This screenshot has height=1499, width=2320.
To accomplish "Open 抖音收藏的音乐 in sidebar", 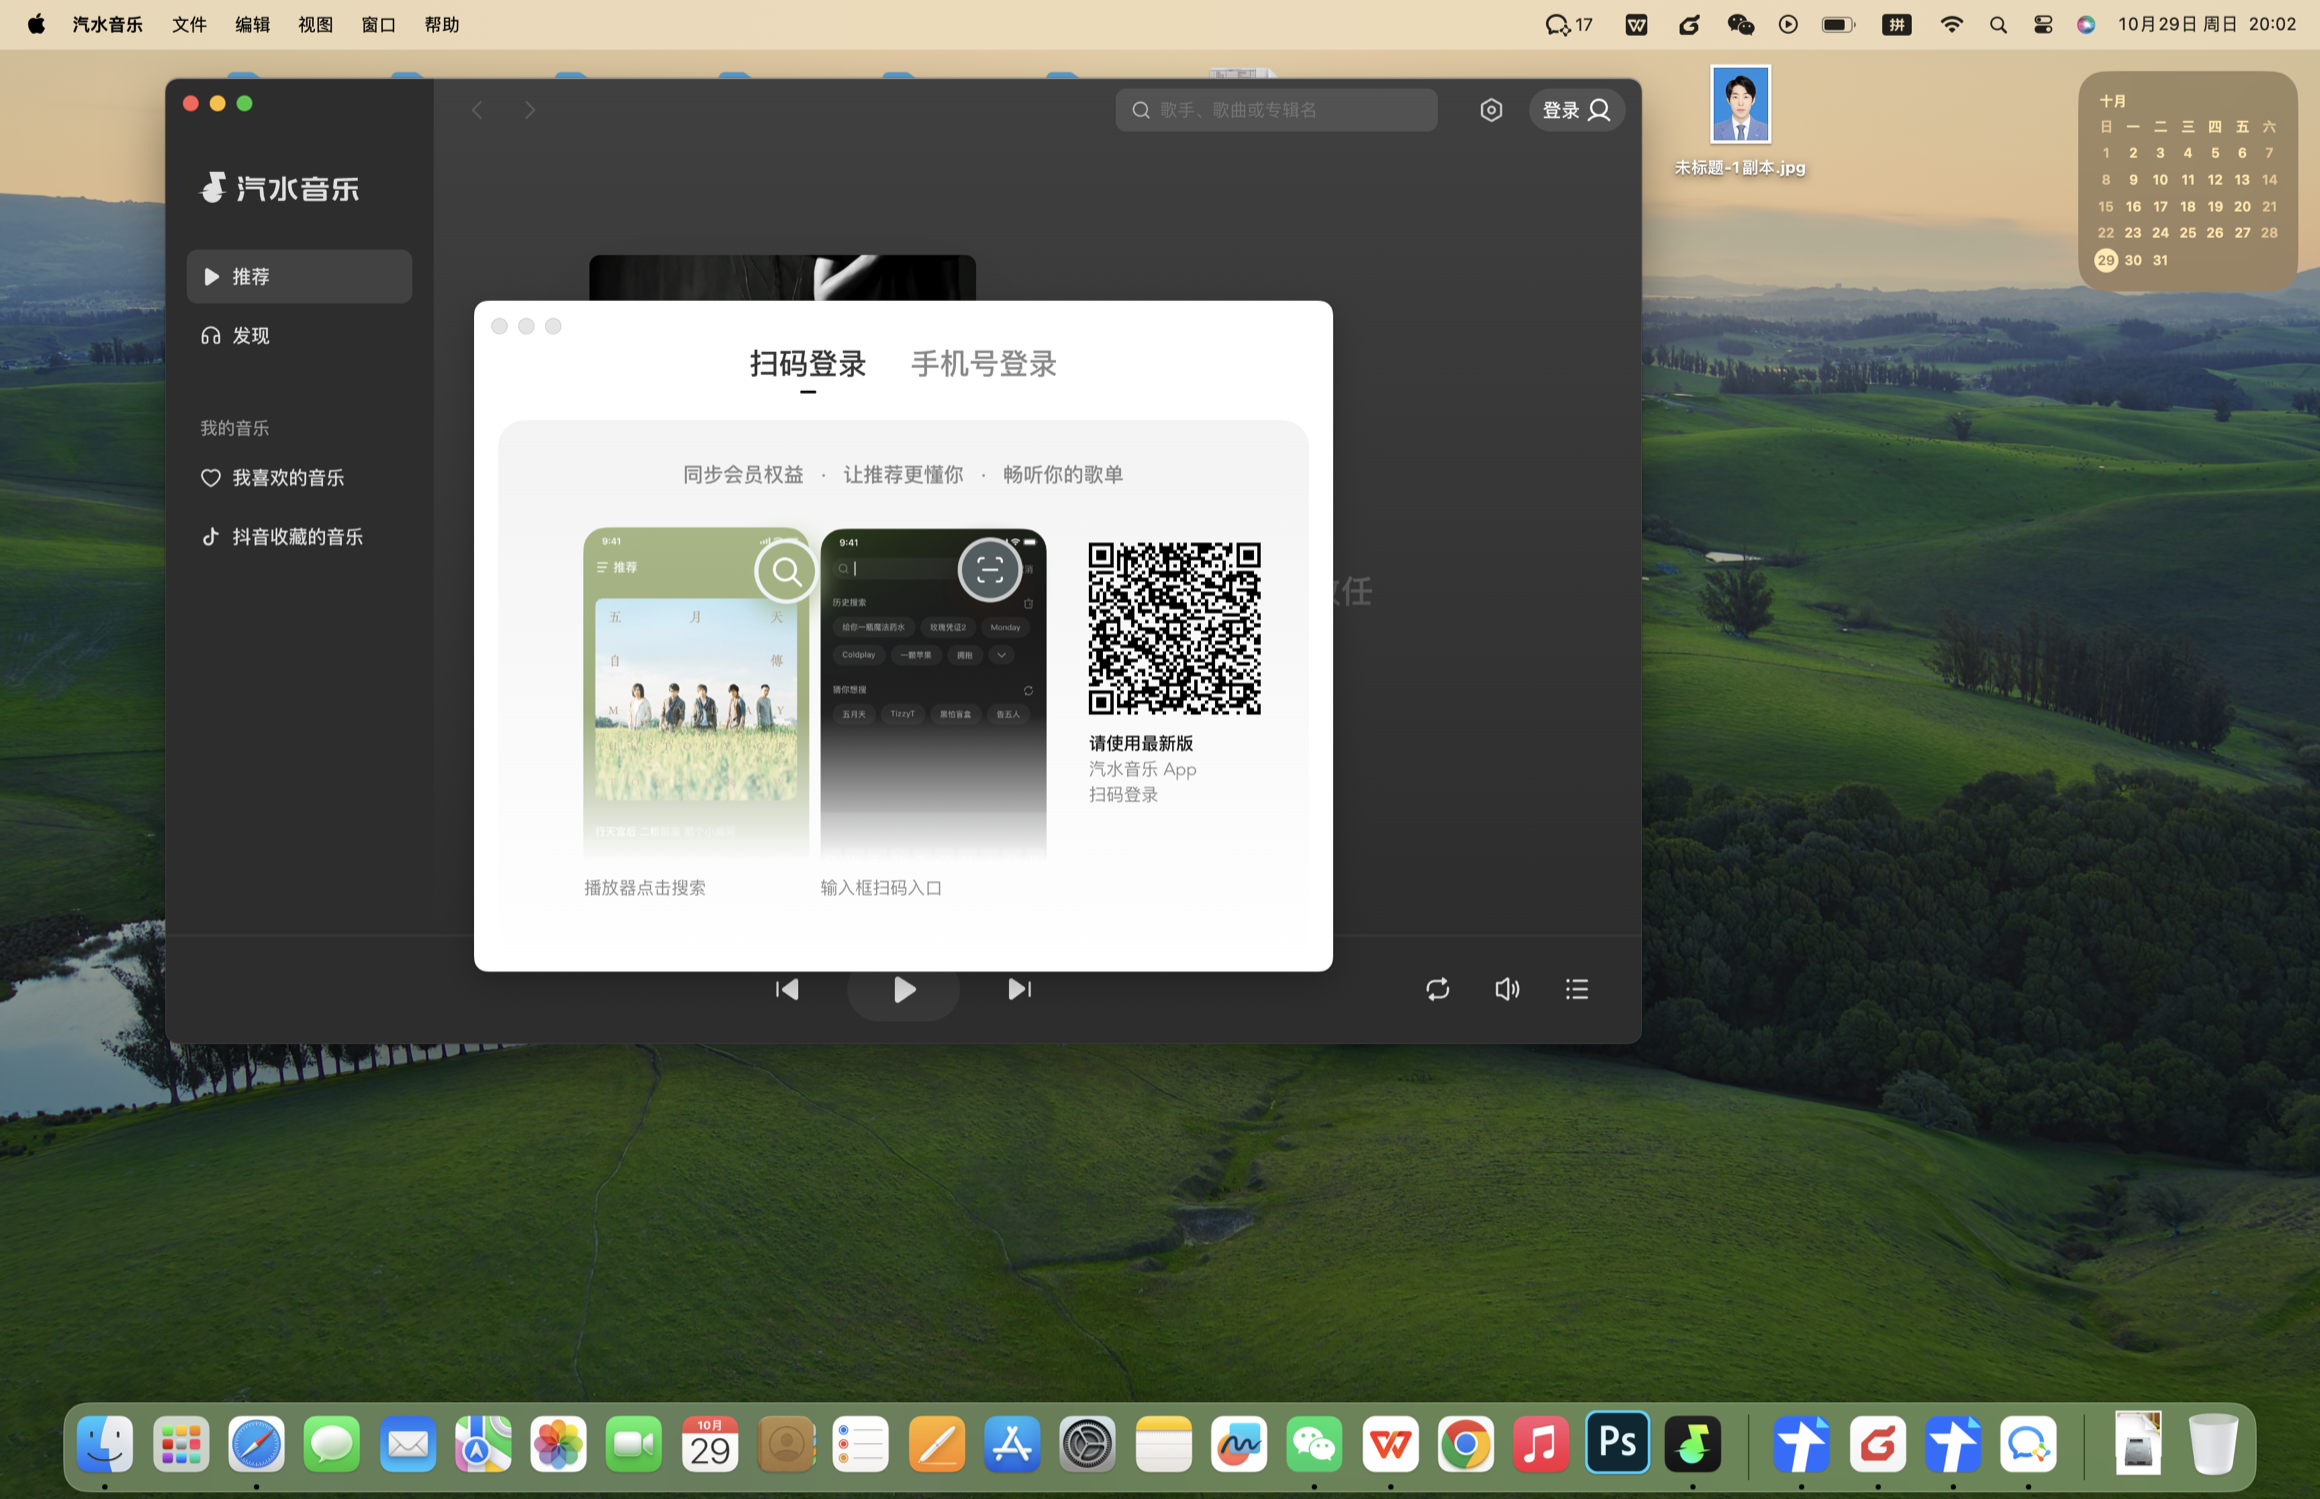I will coord(296,537).
